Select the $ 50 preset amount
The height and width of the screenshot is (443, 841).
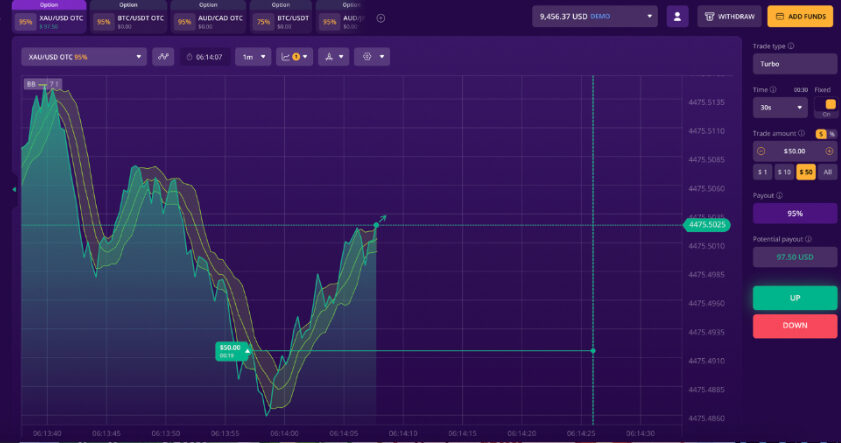[806, 172]
